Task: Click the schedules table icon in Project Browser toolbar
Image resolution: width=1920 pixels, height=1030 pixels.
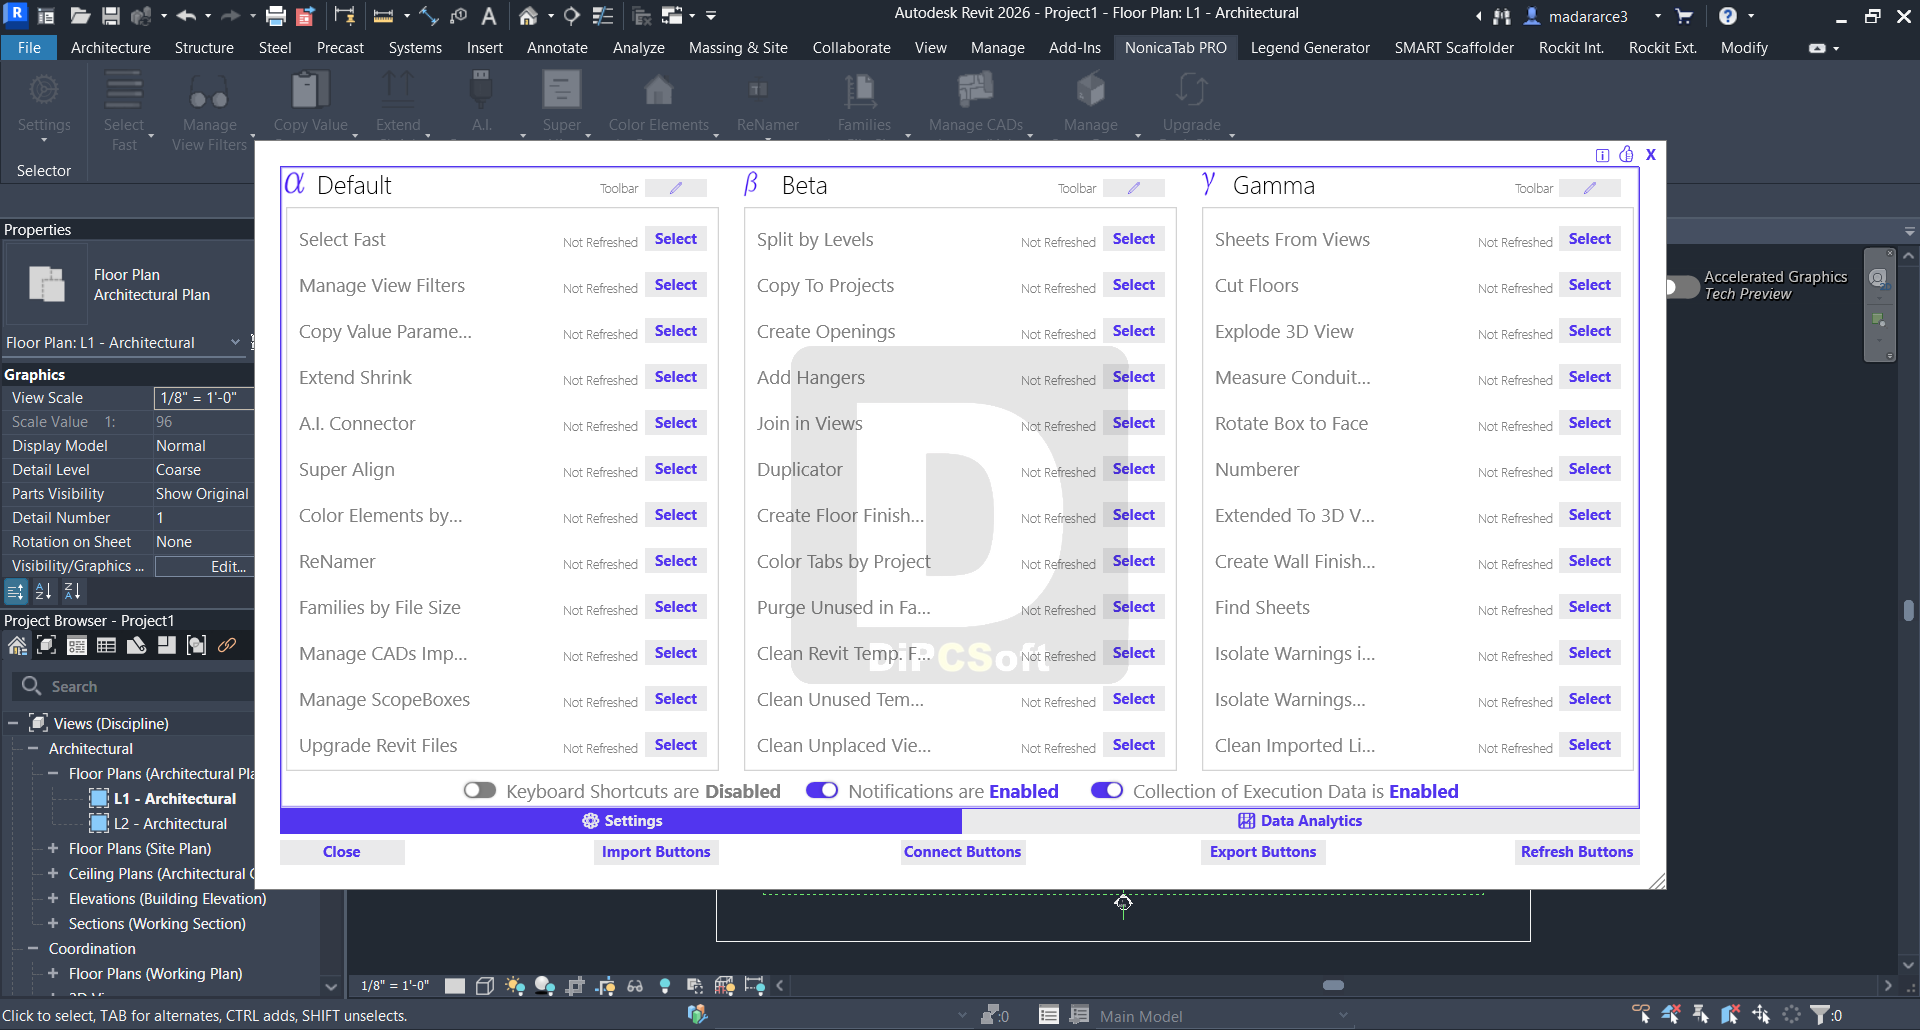Action: [107, 646]
